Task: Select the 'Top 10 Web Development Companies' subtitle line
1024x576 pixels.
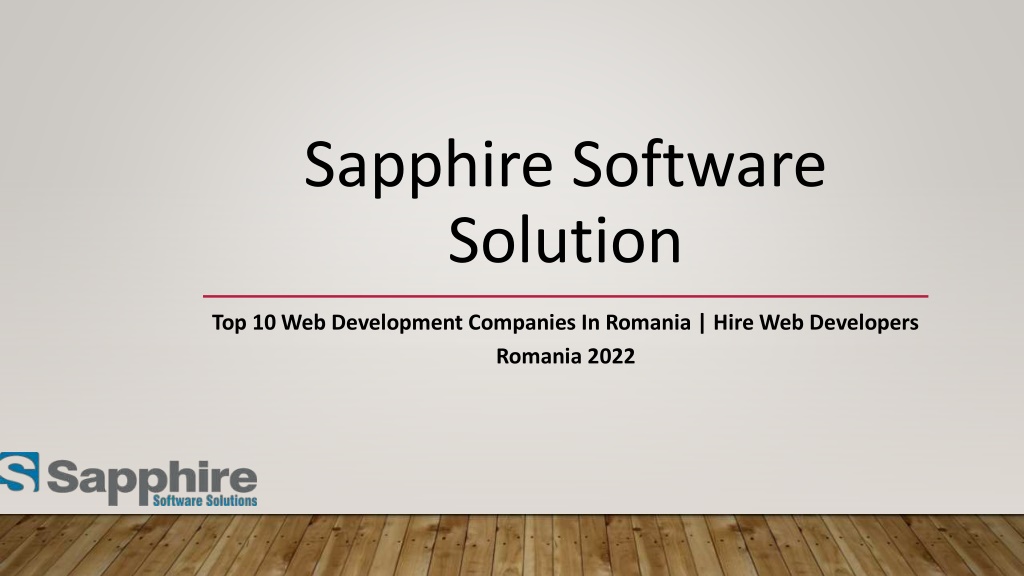Action: coord(565,323)
